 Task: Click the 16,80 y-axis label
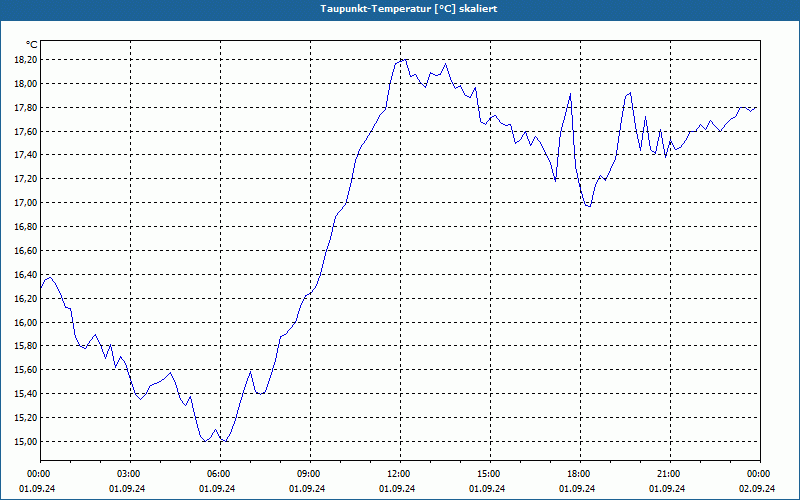[x=27, y=227]
